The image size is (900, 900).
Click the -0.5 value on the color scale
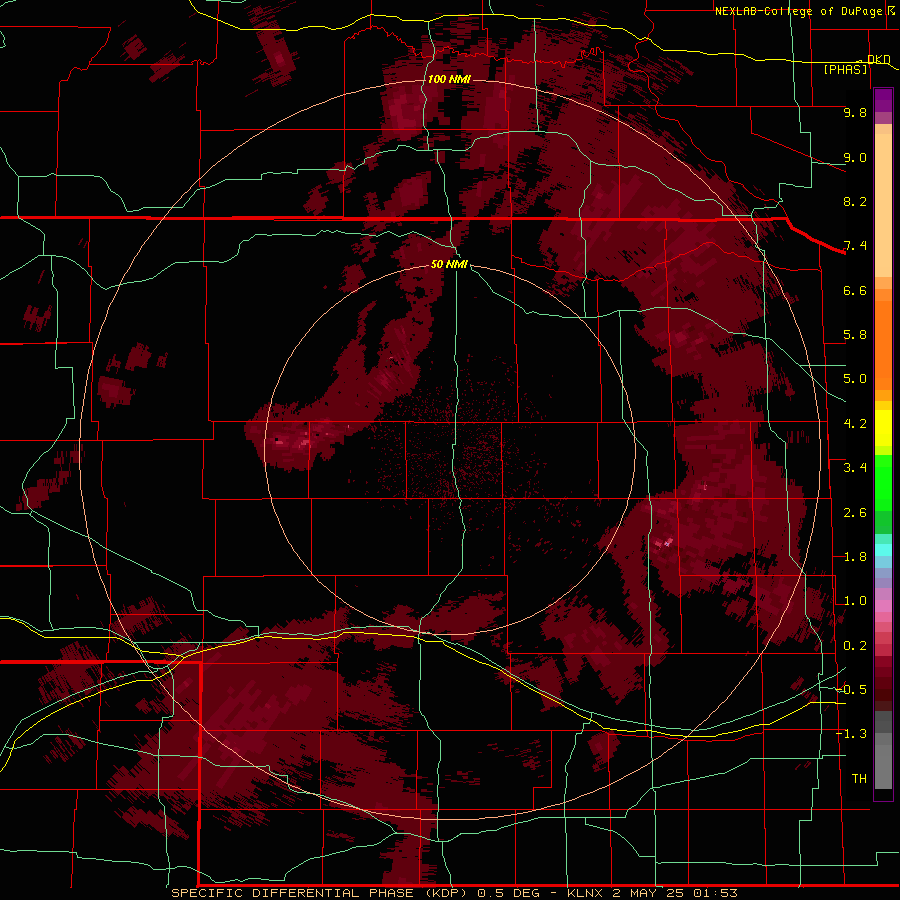pyautogui.click(x=851, y=690)
